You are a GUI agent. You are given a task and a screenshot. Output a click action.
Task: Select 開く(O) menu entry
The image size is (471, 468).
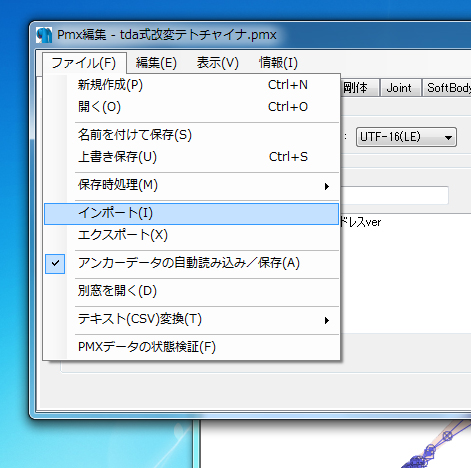191,107
